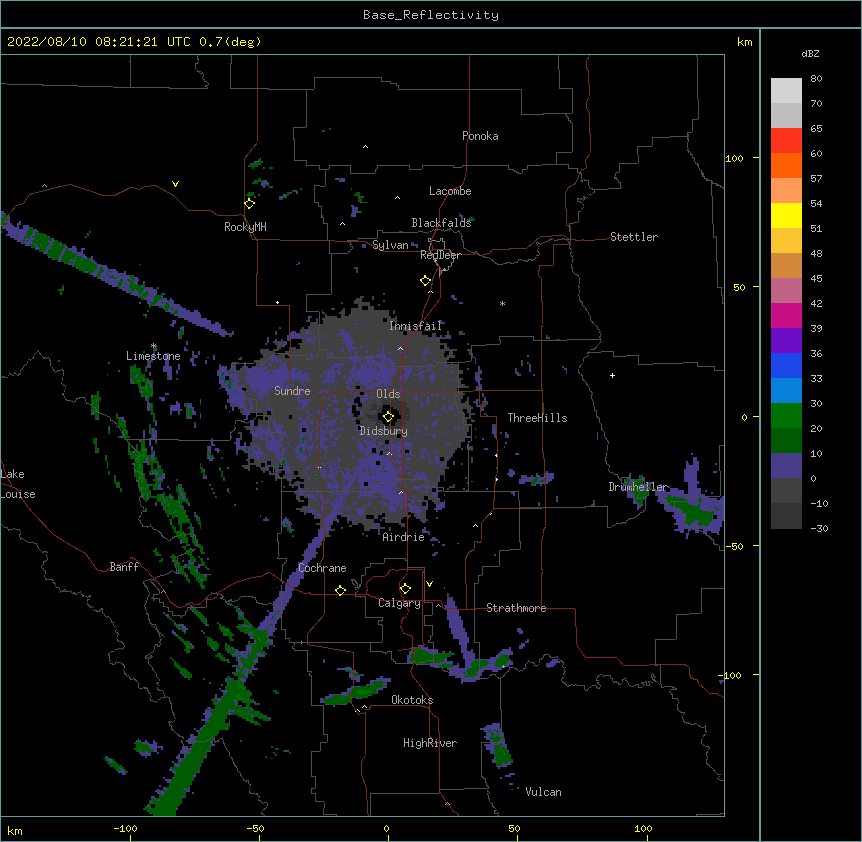The image size is (862, 842).
Task: Click the Drumheller town label
Action: [638, 487]
